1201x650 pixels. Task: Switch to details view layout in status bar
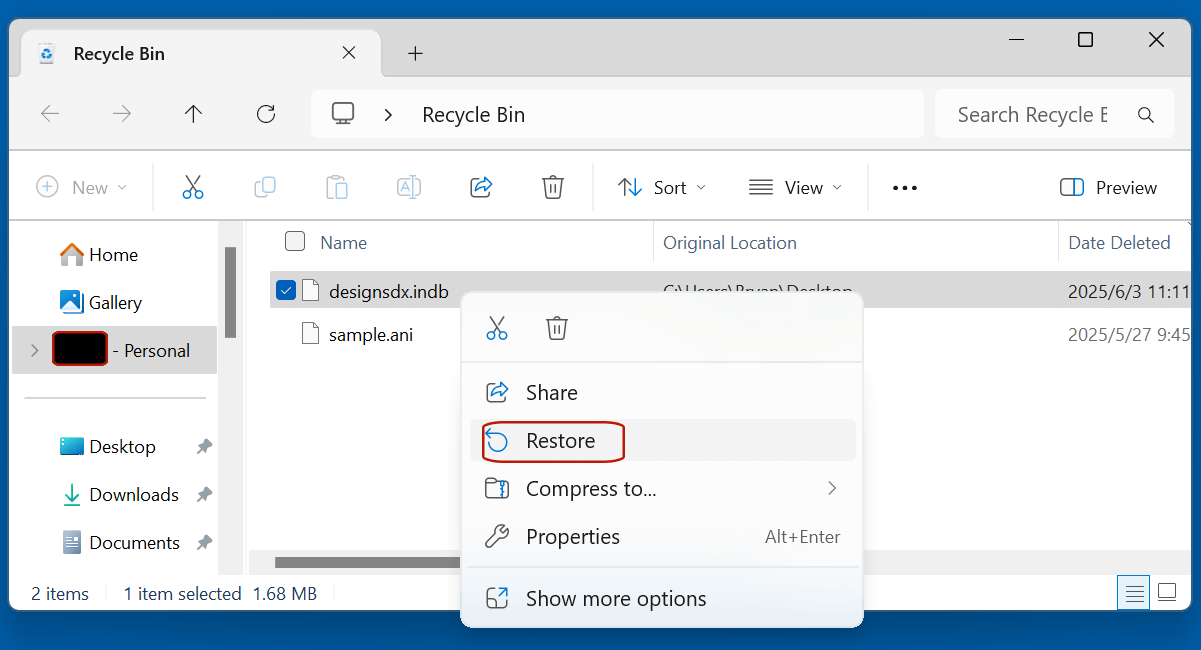tap(1133, 592)
